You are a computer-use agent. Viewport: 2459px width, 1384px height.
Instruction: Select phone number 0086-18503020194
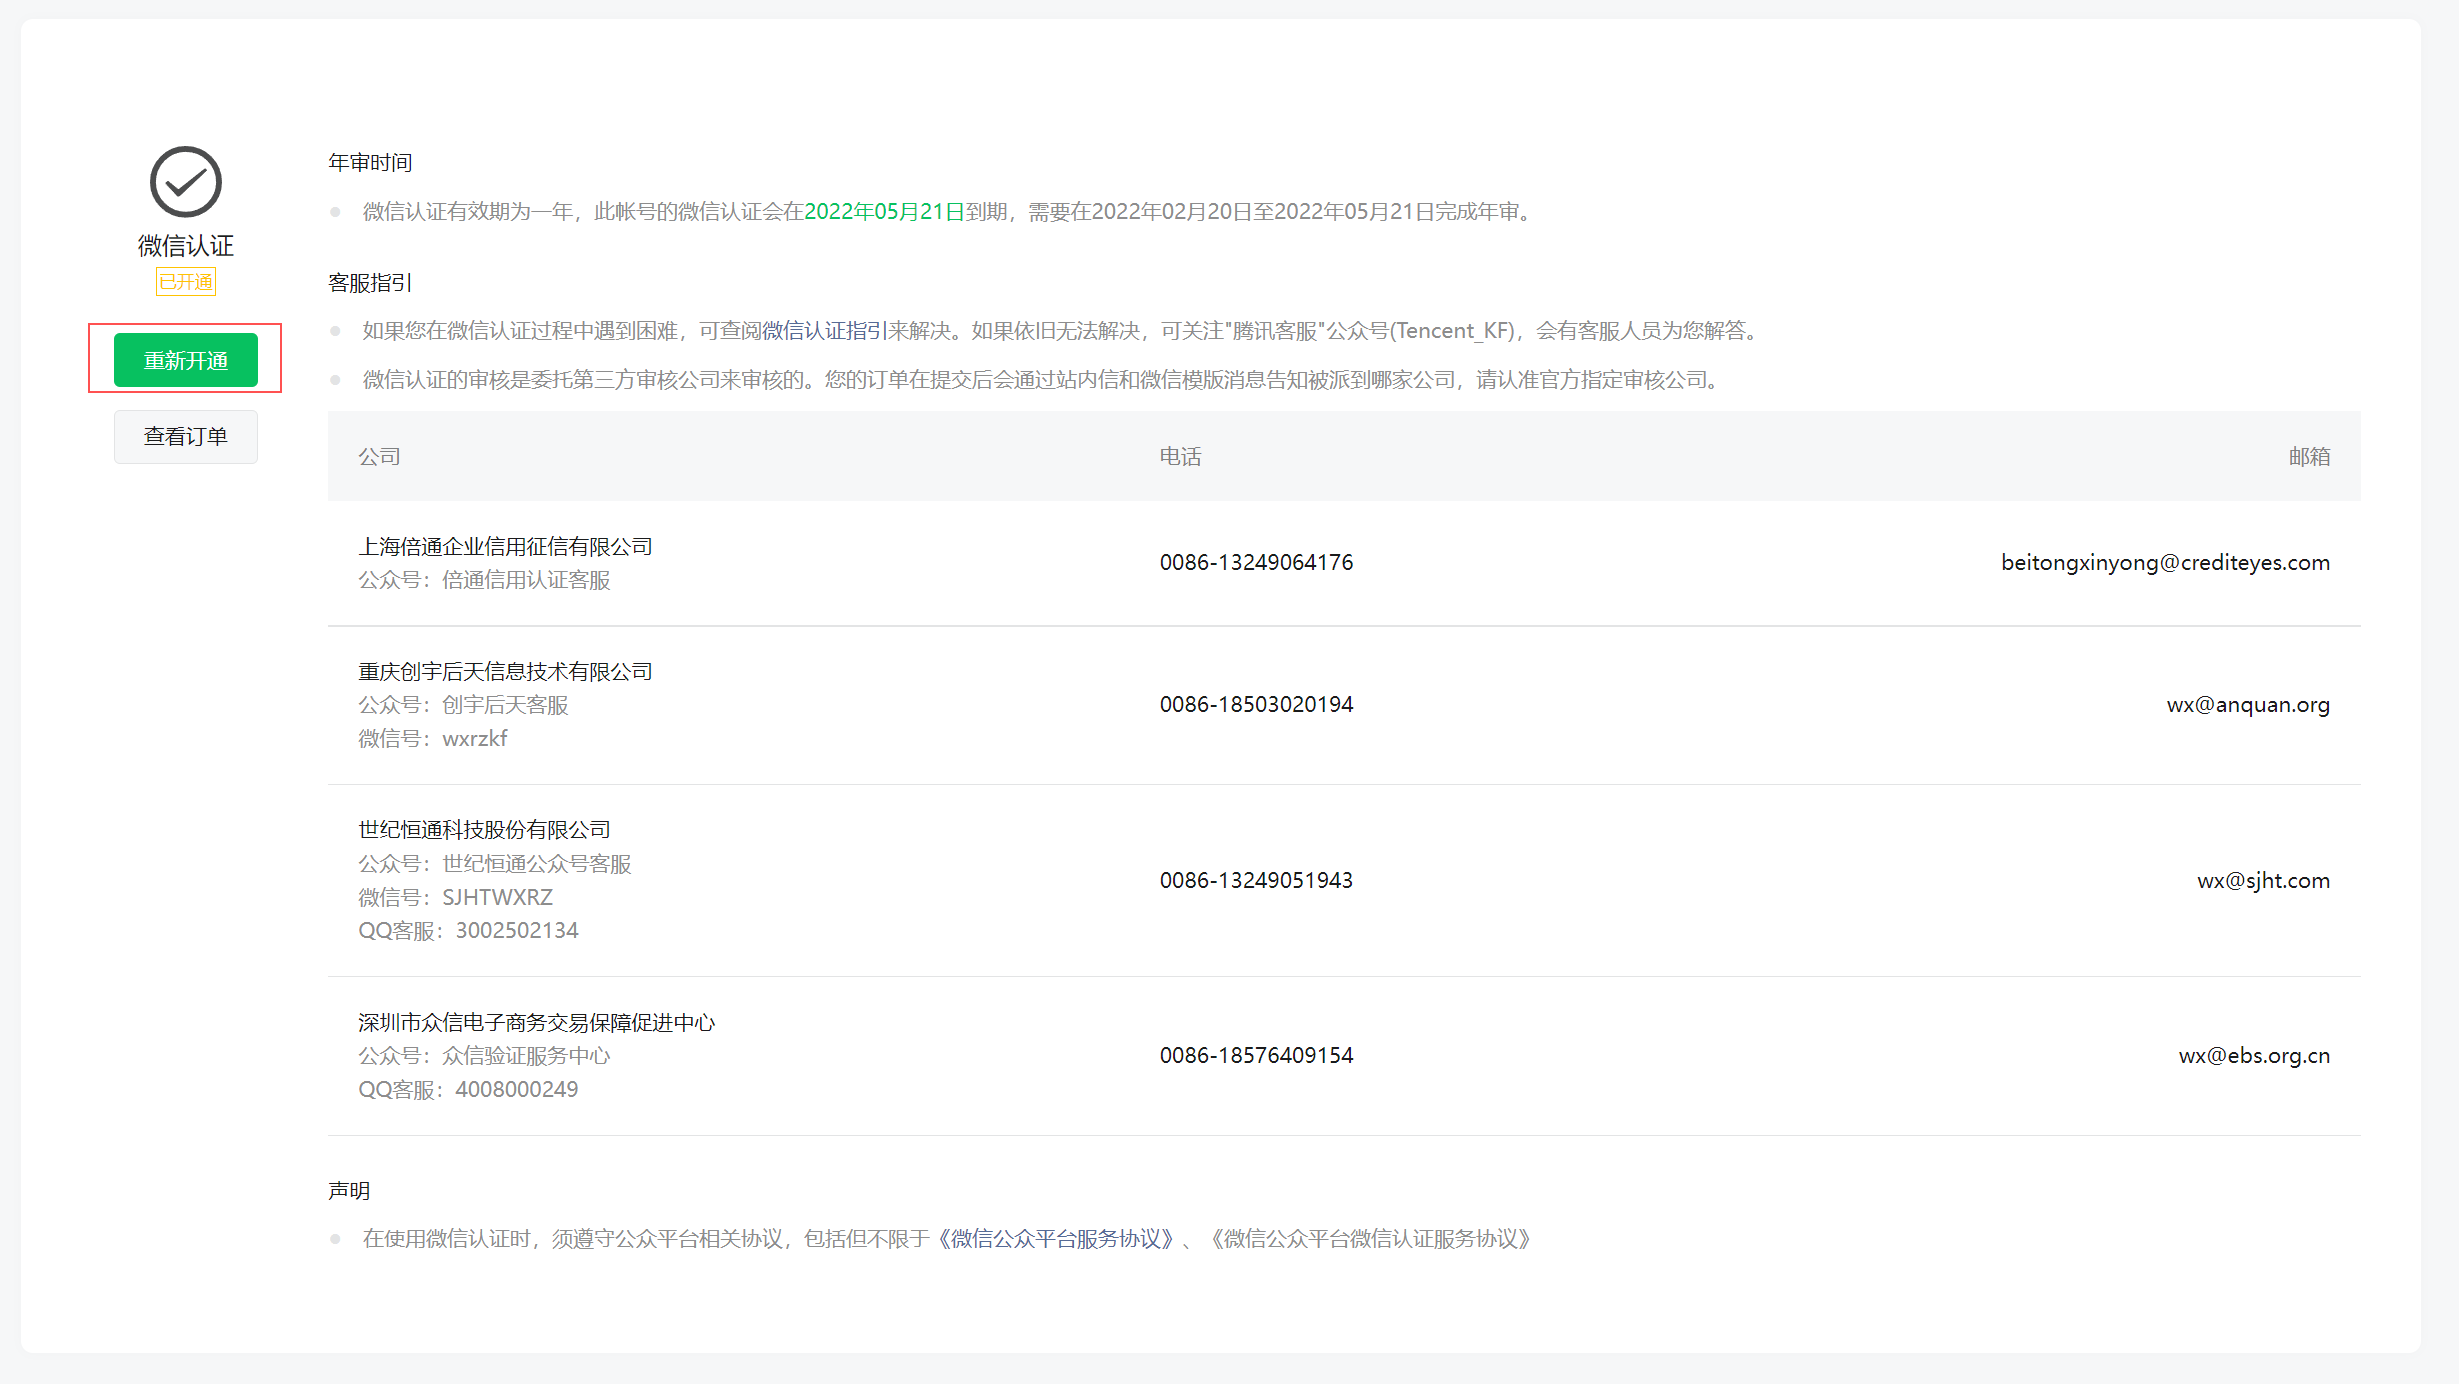tap(1256, 705)
